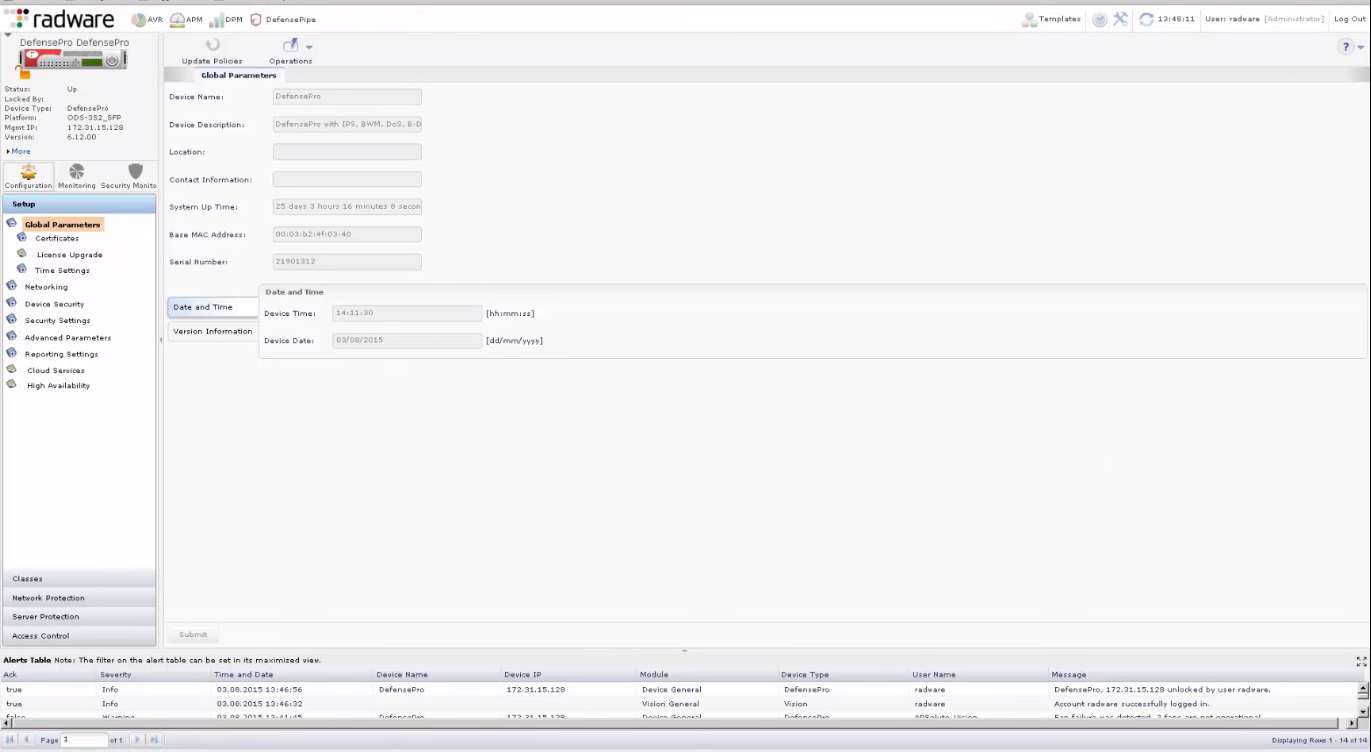The image size is (1371, 752).
Task: Go to next page of alerts
Action: click(x=138, y=740)
